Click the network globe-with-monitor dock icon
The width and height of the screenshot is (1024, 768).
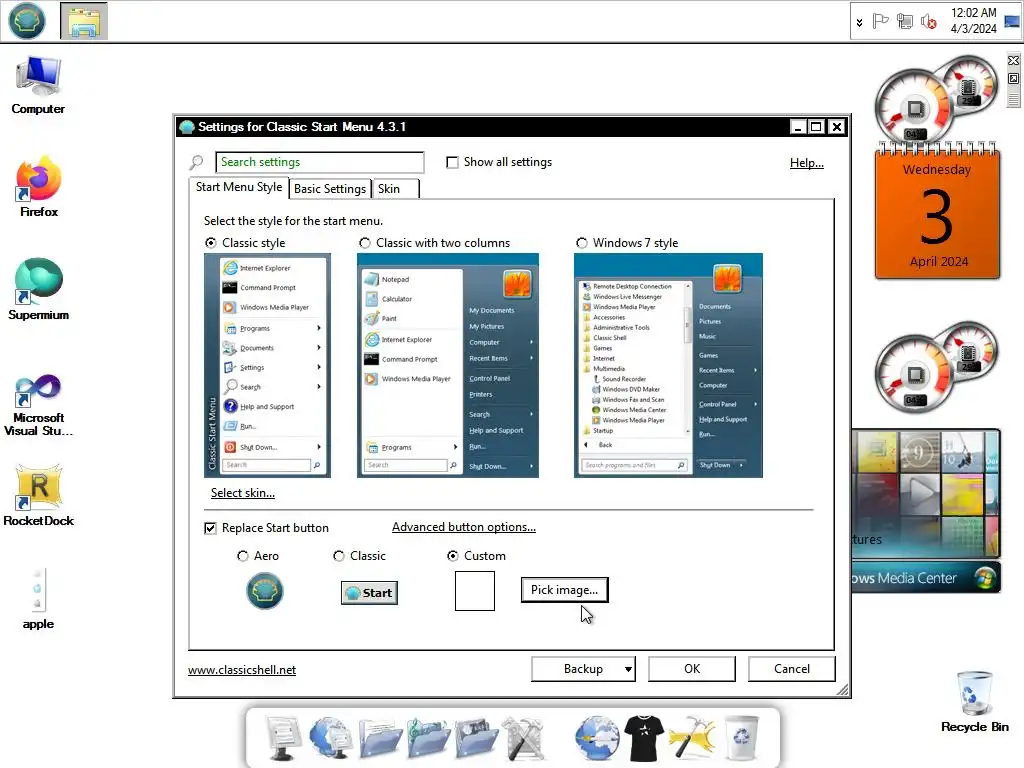[330, 738]
